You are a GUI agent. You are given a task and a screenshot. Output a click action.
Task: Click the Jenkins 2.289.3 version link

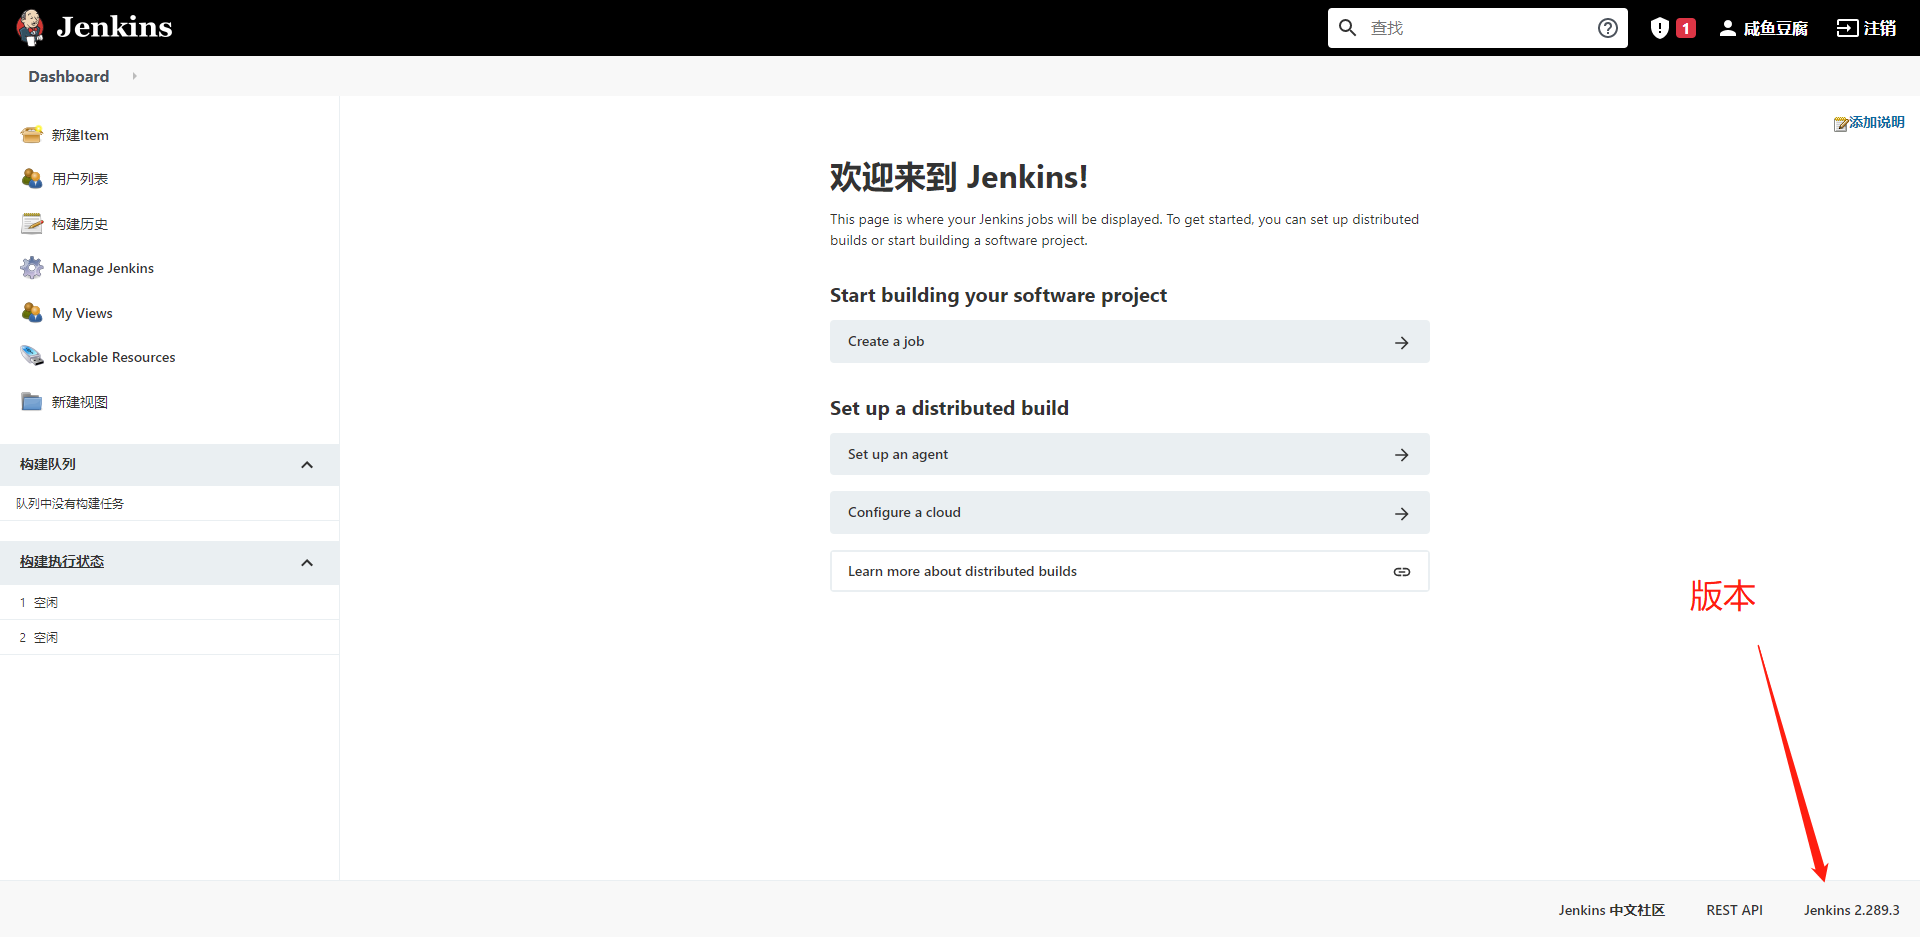(1851, 910)
